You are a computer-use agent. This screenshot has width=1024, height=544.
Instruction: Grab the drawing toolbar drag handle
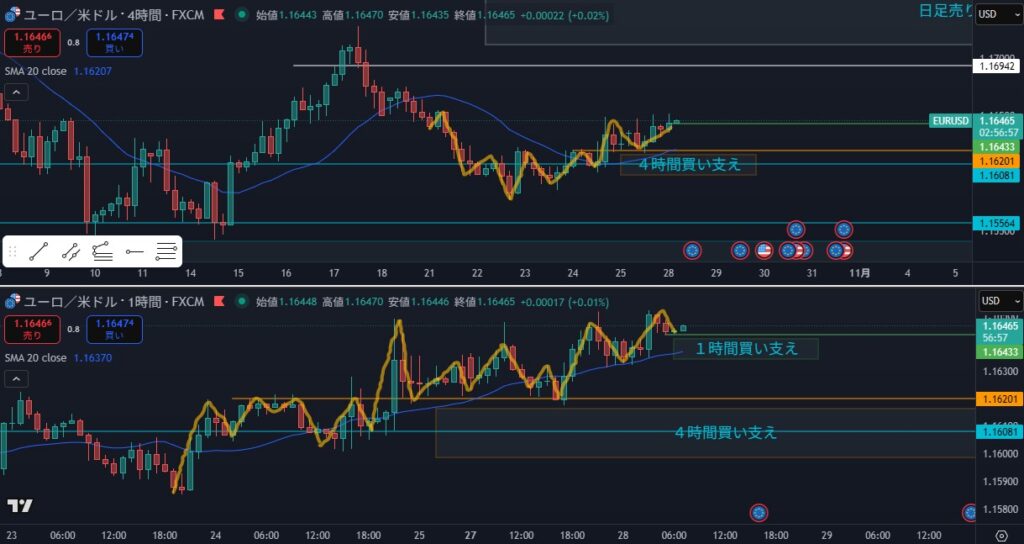(x=13, y=252)
